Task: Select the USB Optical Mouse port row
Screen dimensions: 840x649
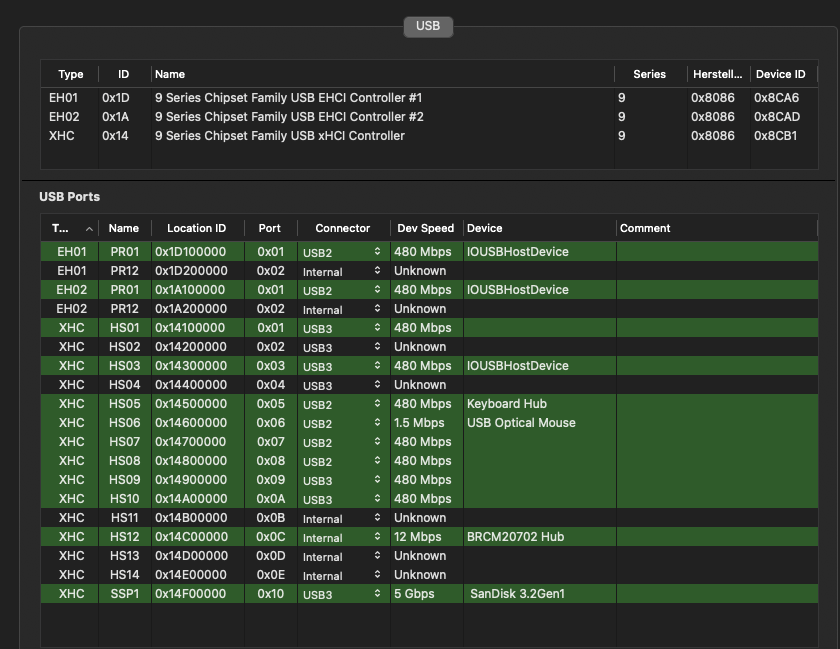Action: pyautogui.click(x=521, y=423)
